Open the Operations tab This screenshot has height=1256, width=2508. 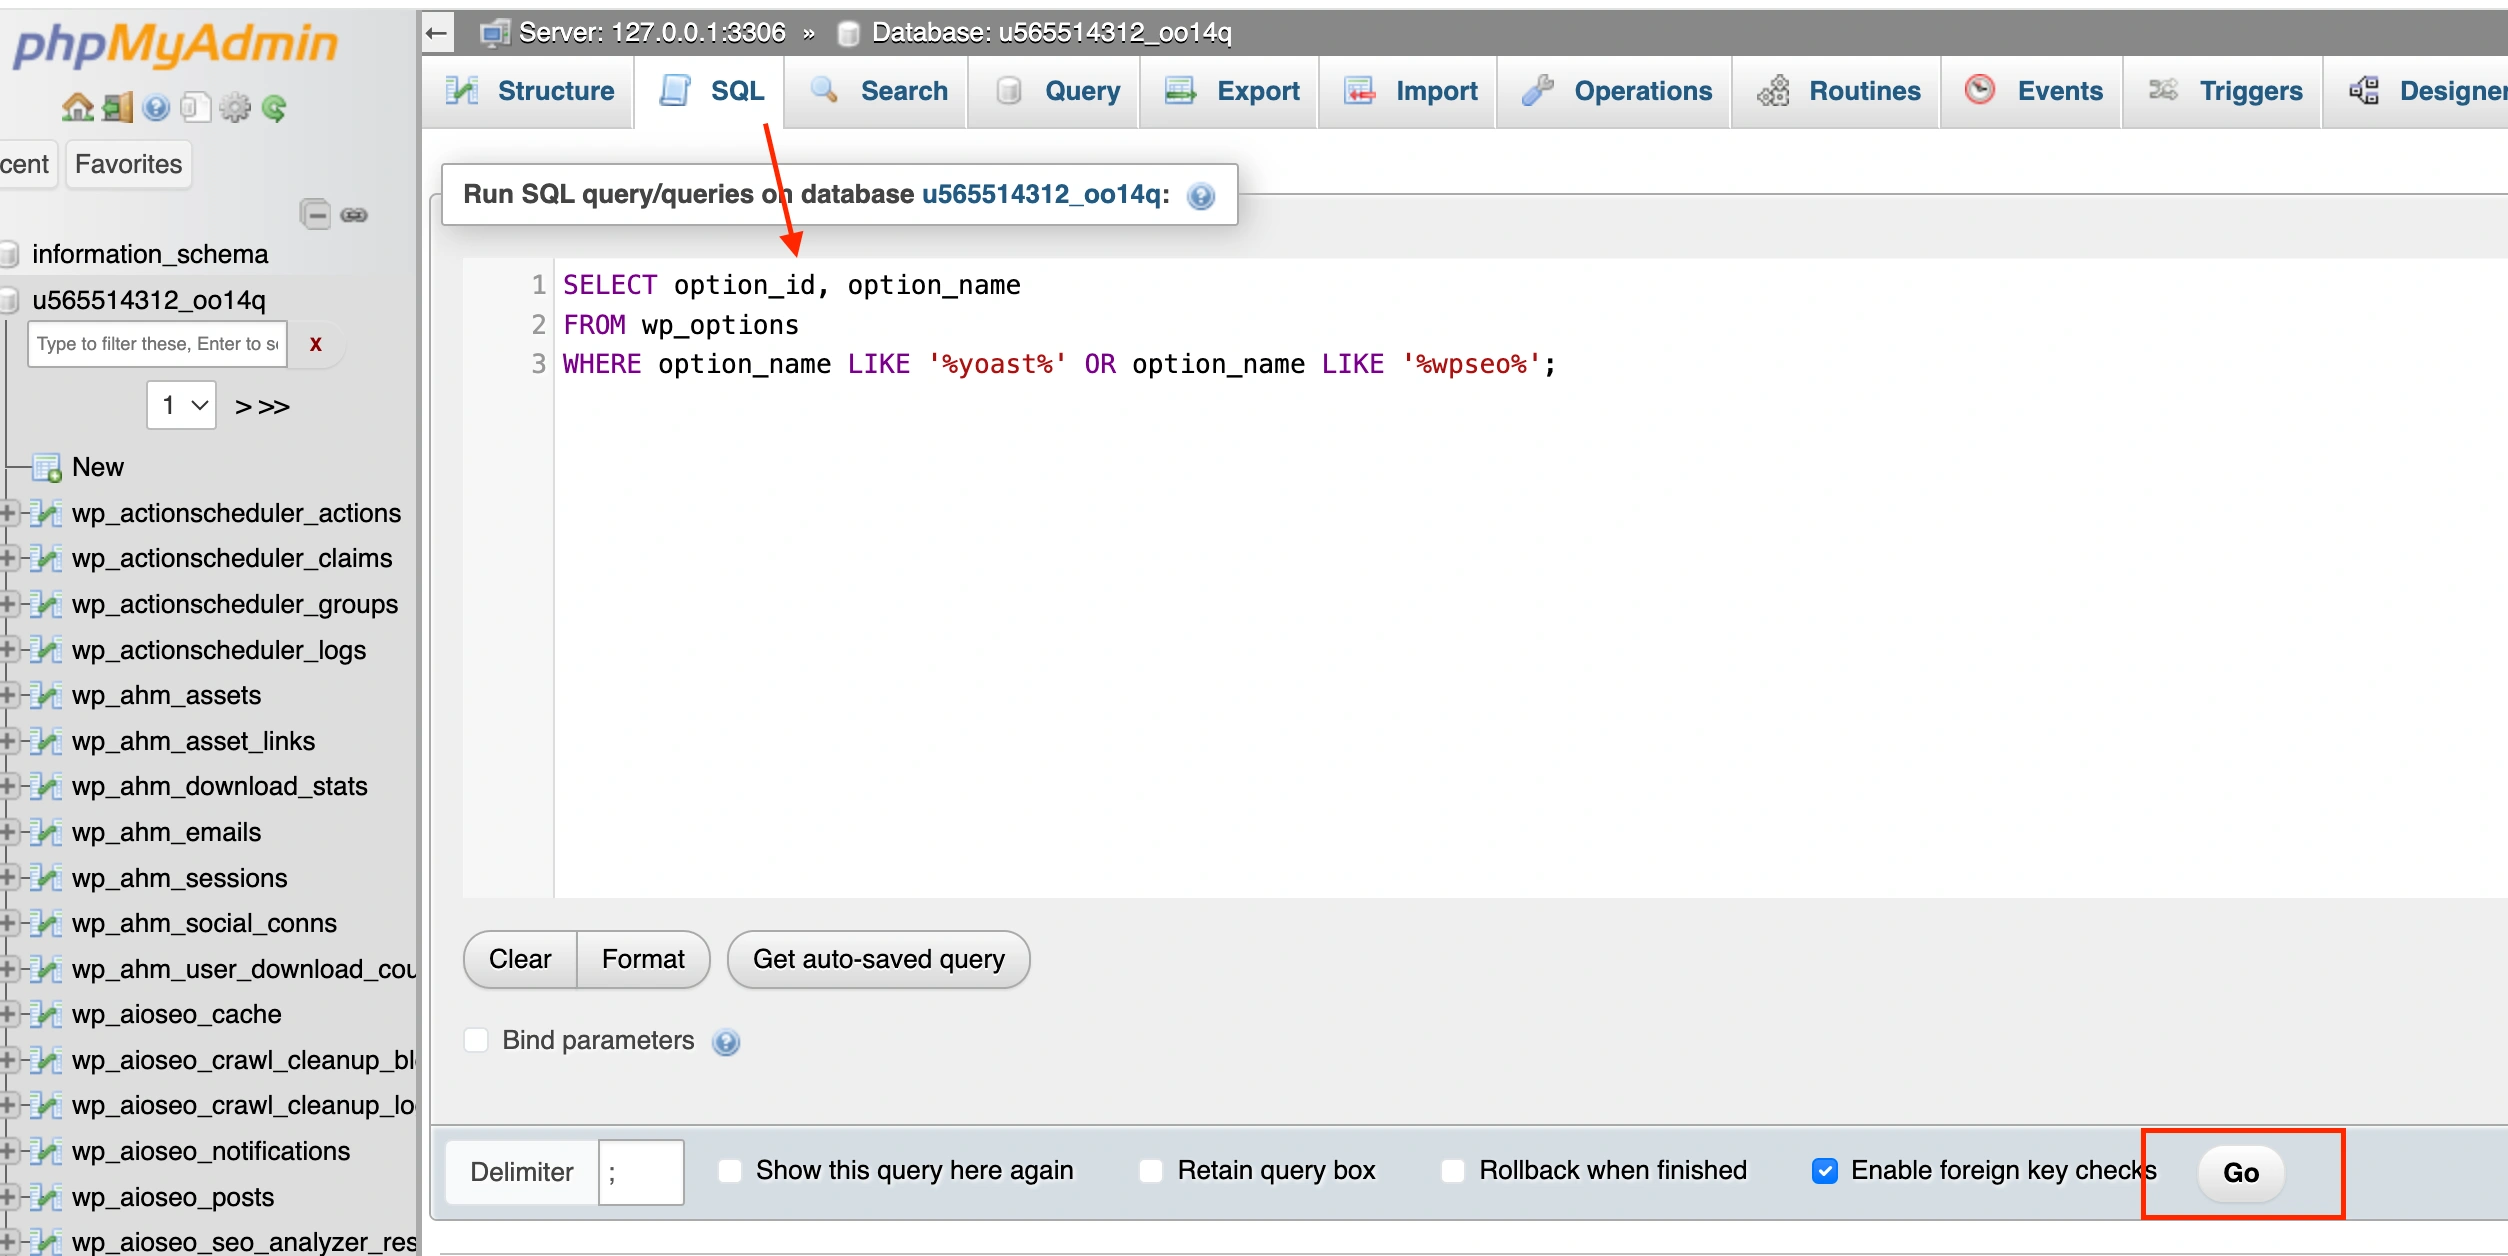(x=1613, y=91)
